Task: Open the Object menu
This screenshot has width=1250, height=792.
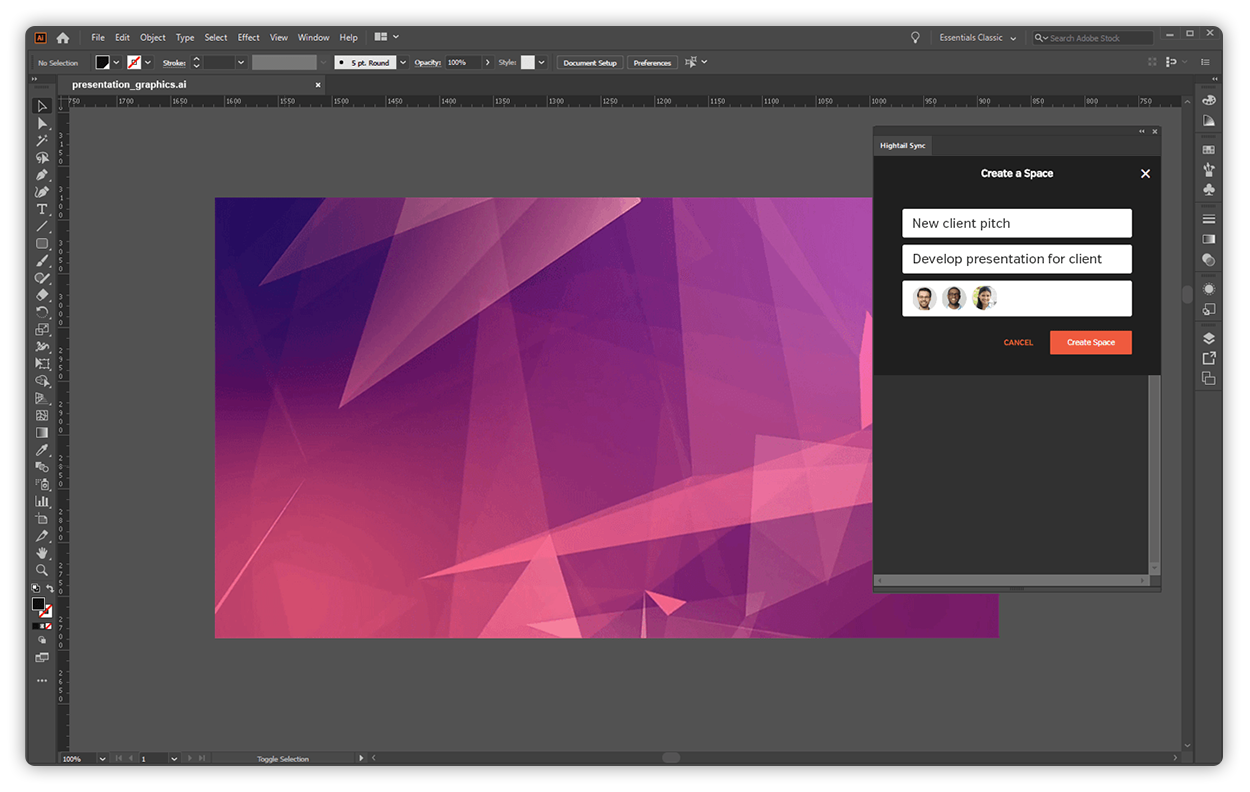Action: (x=152, y=37)
